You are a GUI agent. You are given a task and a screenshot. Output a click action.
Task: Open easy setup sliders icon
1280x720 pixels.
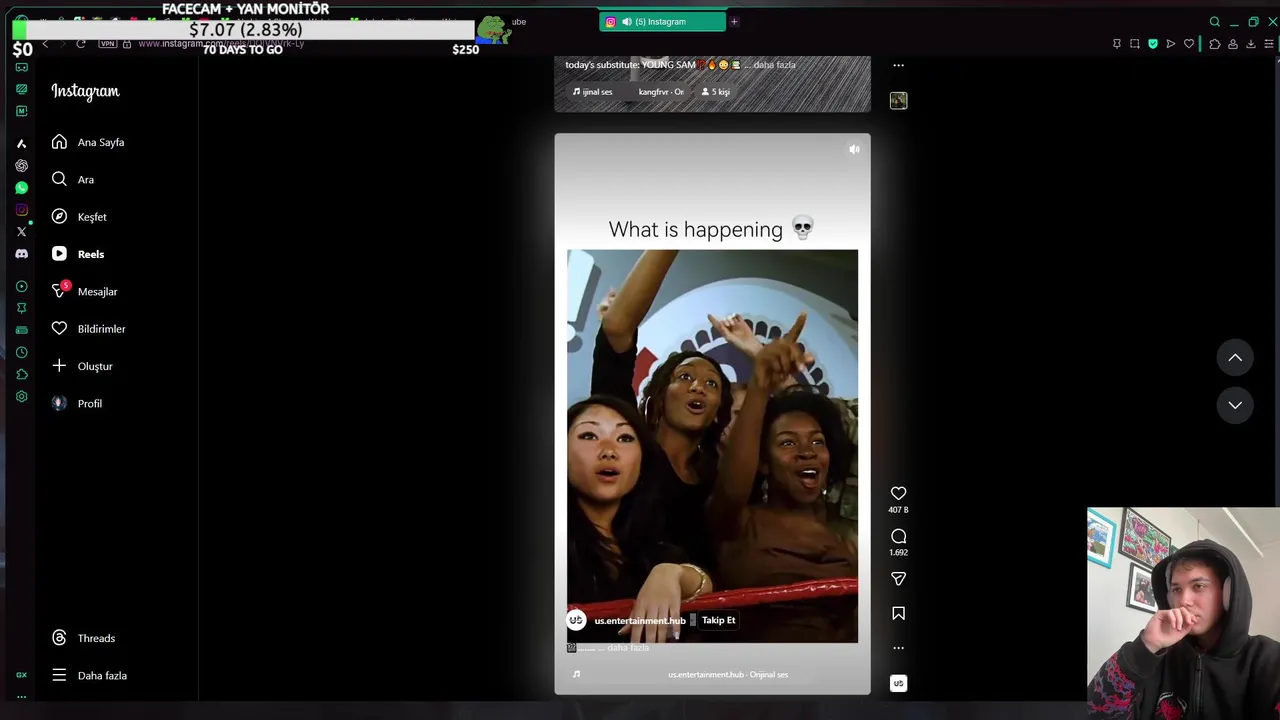[1269, 44]
